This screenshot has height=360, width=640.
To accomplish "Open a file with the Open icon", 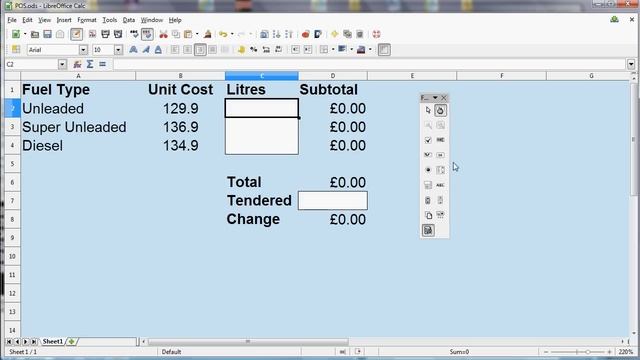I will (x=35, y=34).
